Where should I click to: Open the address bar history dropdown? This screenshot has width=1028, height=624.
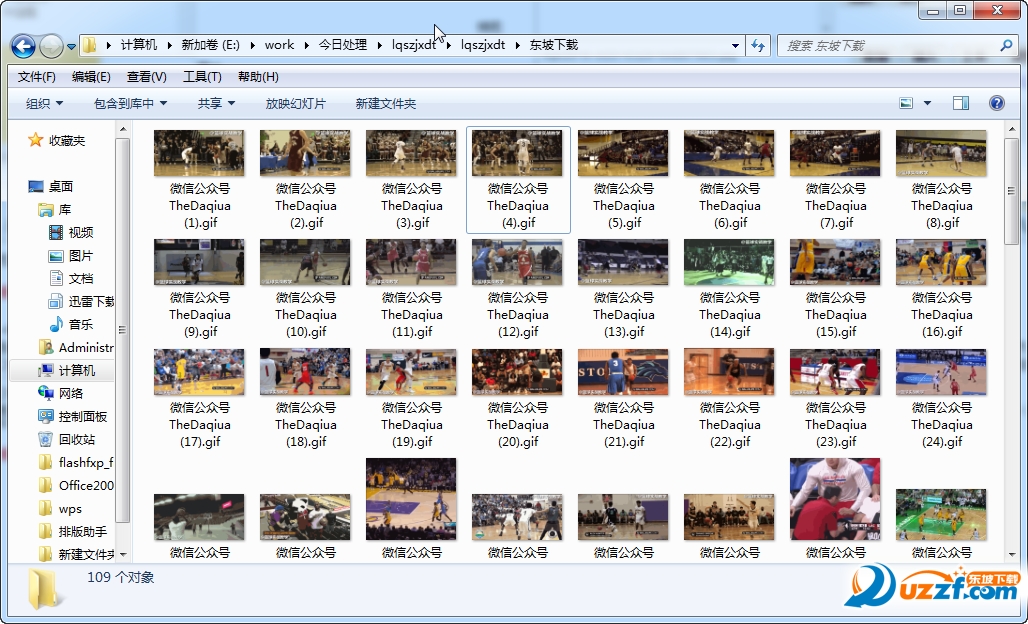pyautogui.click(x=736, y=46)
